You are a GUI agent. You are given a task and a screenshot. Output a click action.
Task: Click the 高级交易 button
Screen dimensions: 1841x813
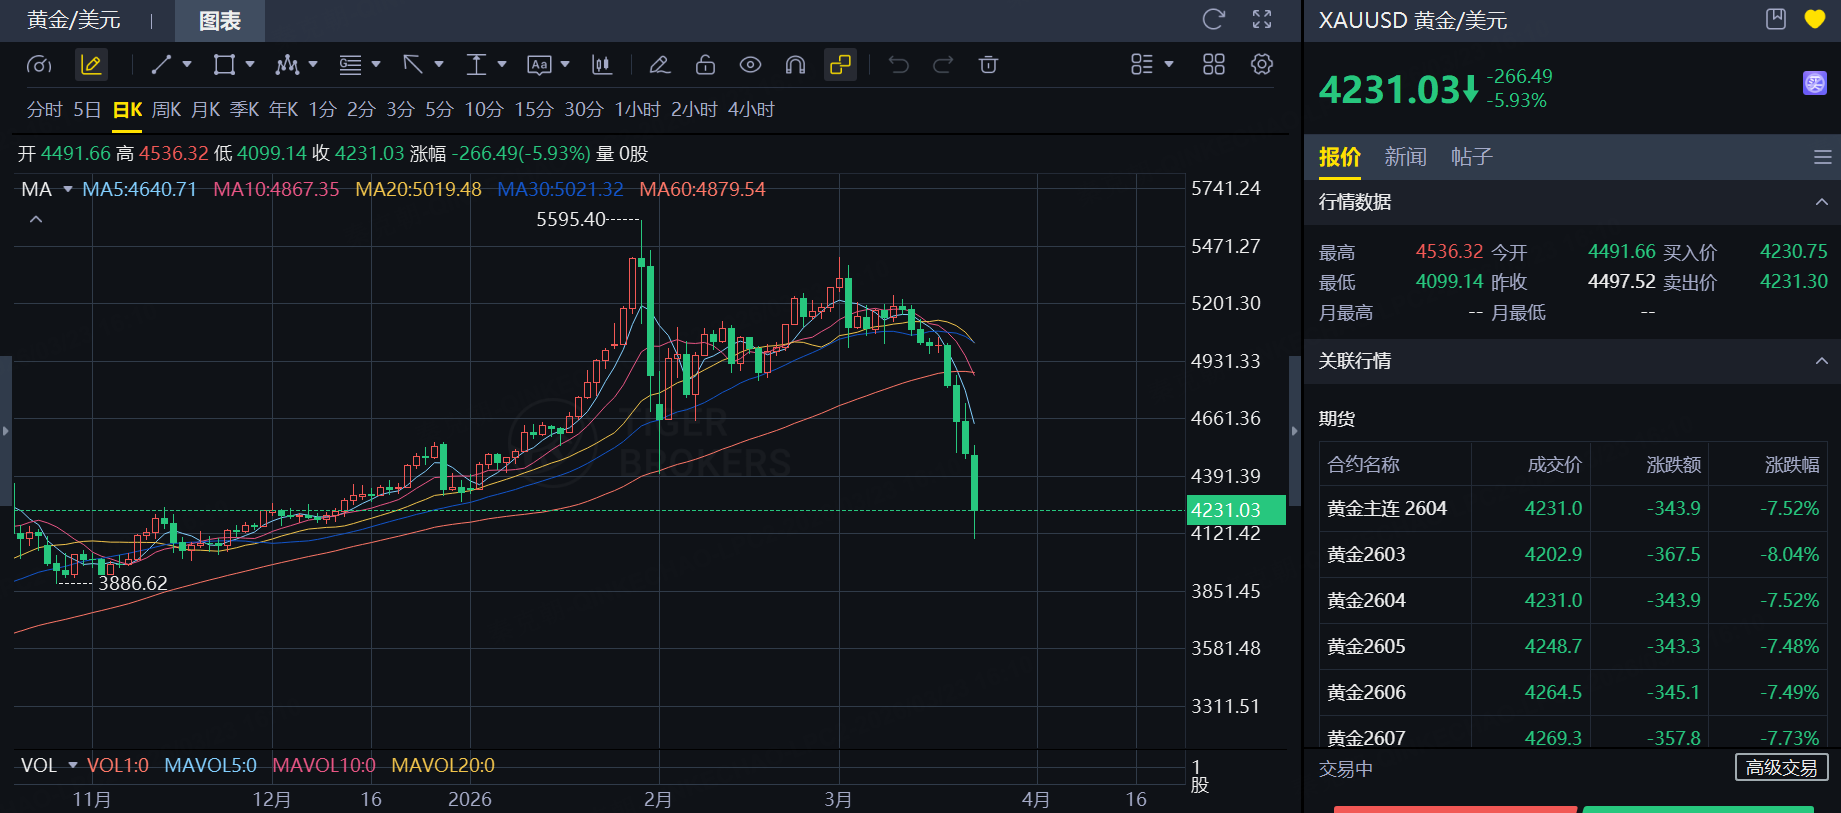coord(1780,768)
